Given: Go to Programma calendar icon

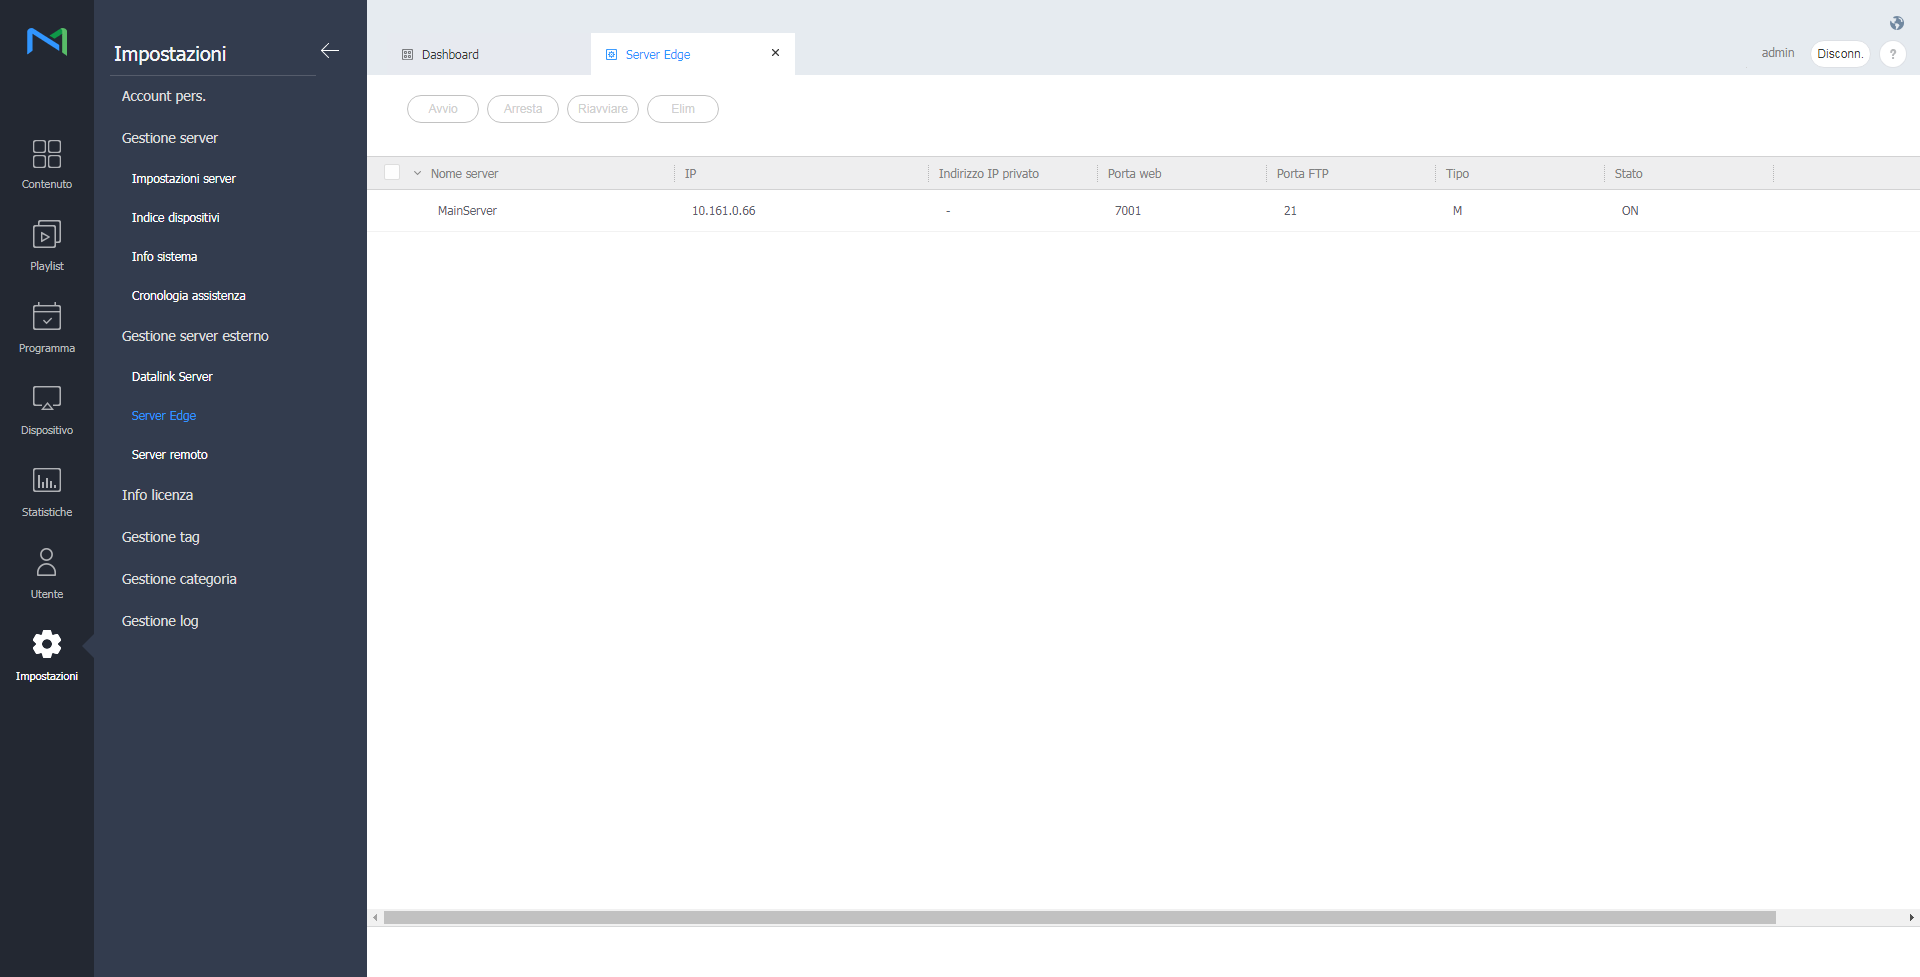Looking at the screenshot, I should [46, 317].
